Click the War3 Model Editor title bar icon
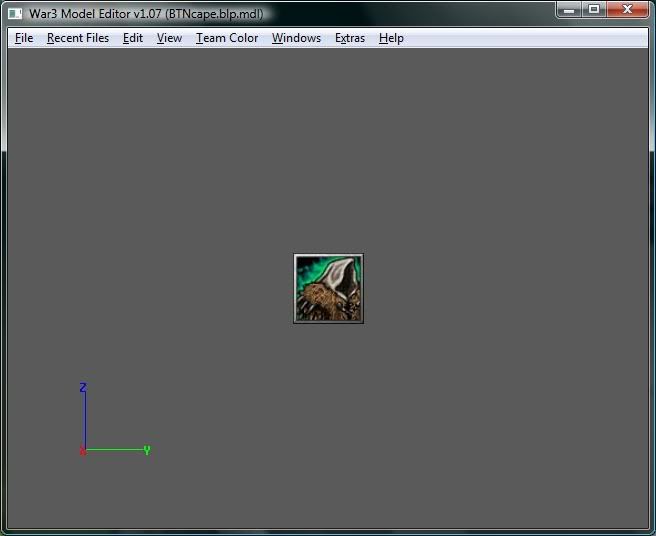This screenshot has width=656, height=536. (x=15, y=14)
